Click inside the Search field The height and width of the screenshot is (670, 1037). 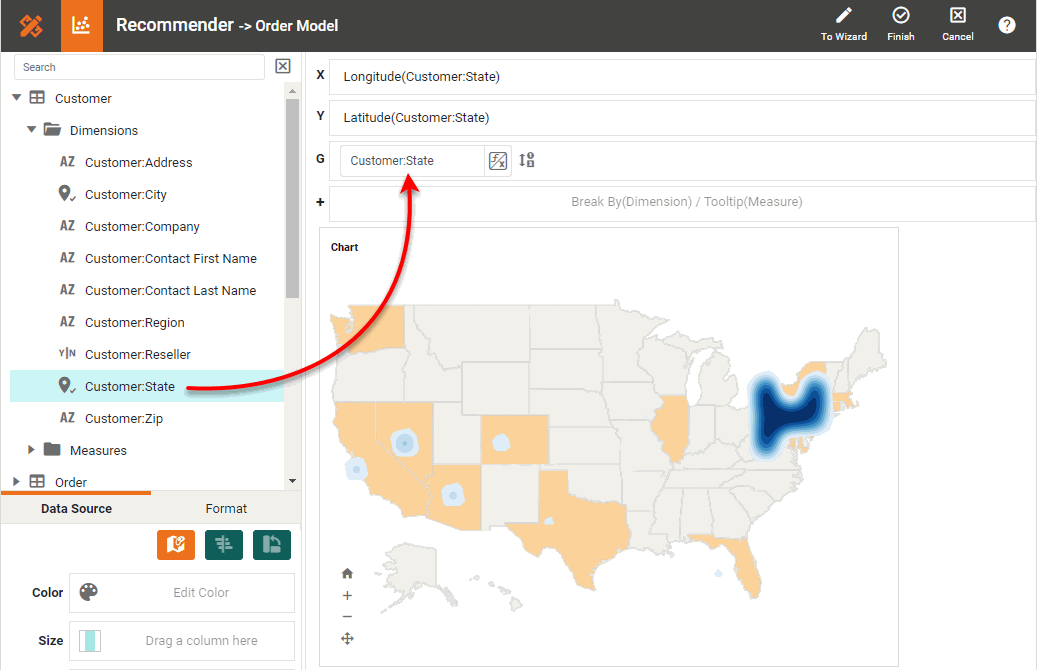pos(140,67)
